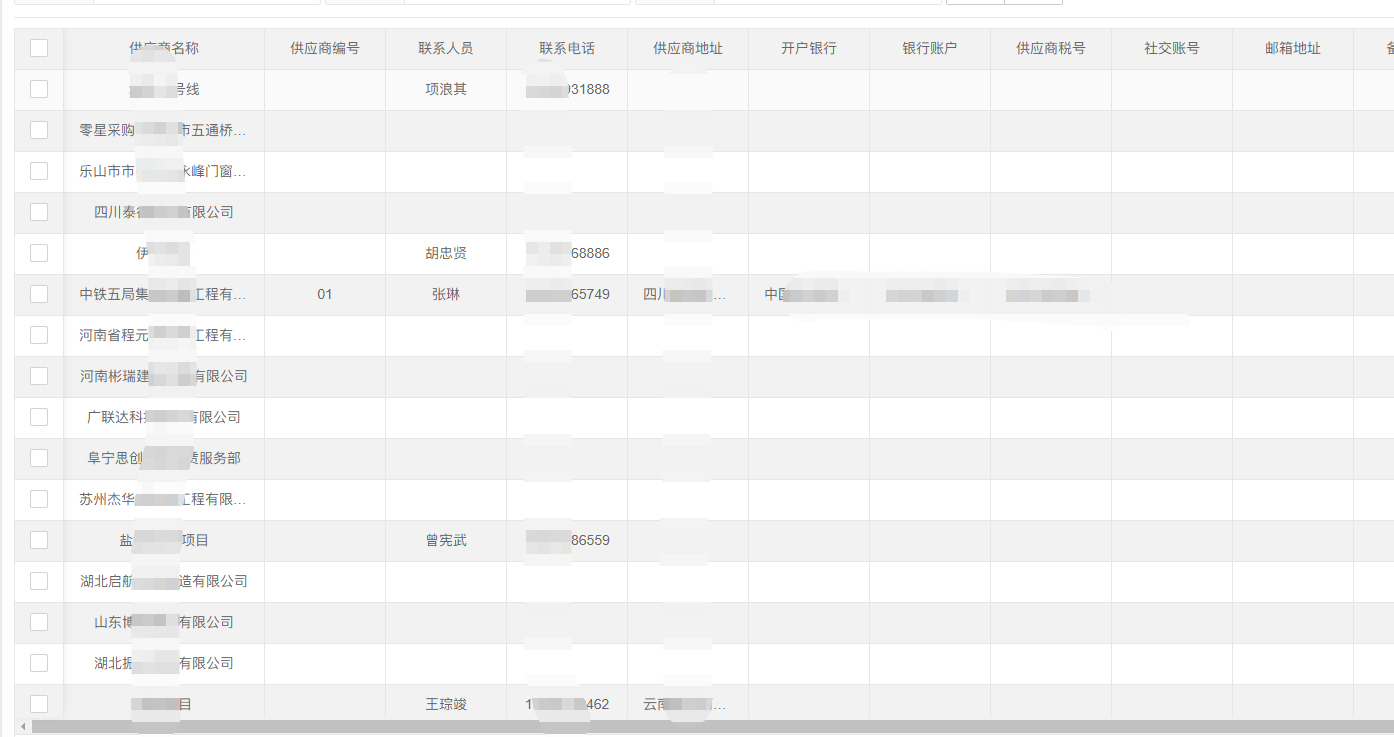The width and height of the screenshot is (1394, 737).
Task: Click the 联系电话 column header
Action: [x=565, y=47]
